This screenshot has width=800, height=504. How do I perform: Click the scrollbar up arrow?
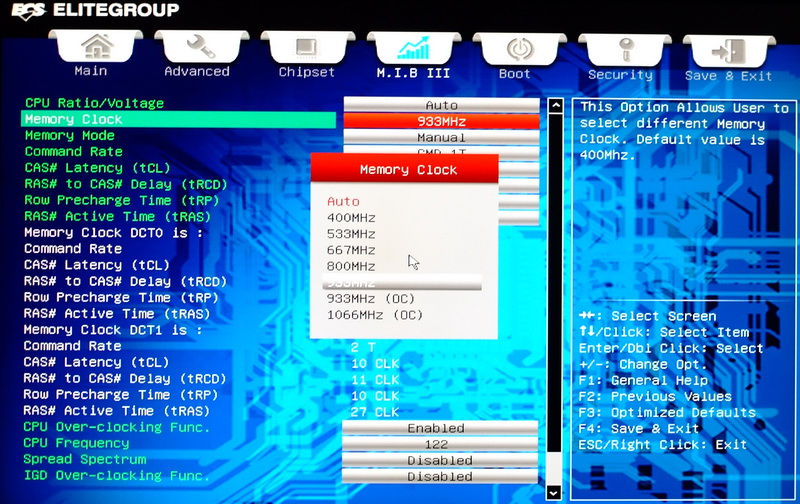555,106
